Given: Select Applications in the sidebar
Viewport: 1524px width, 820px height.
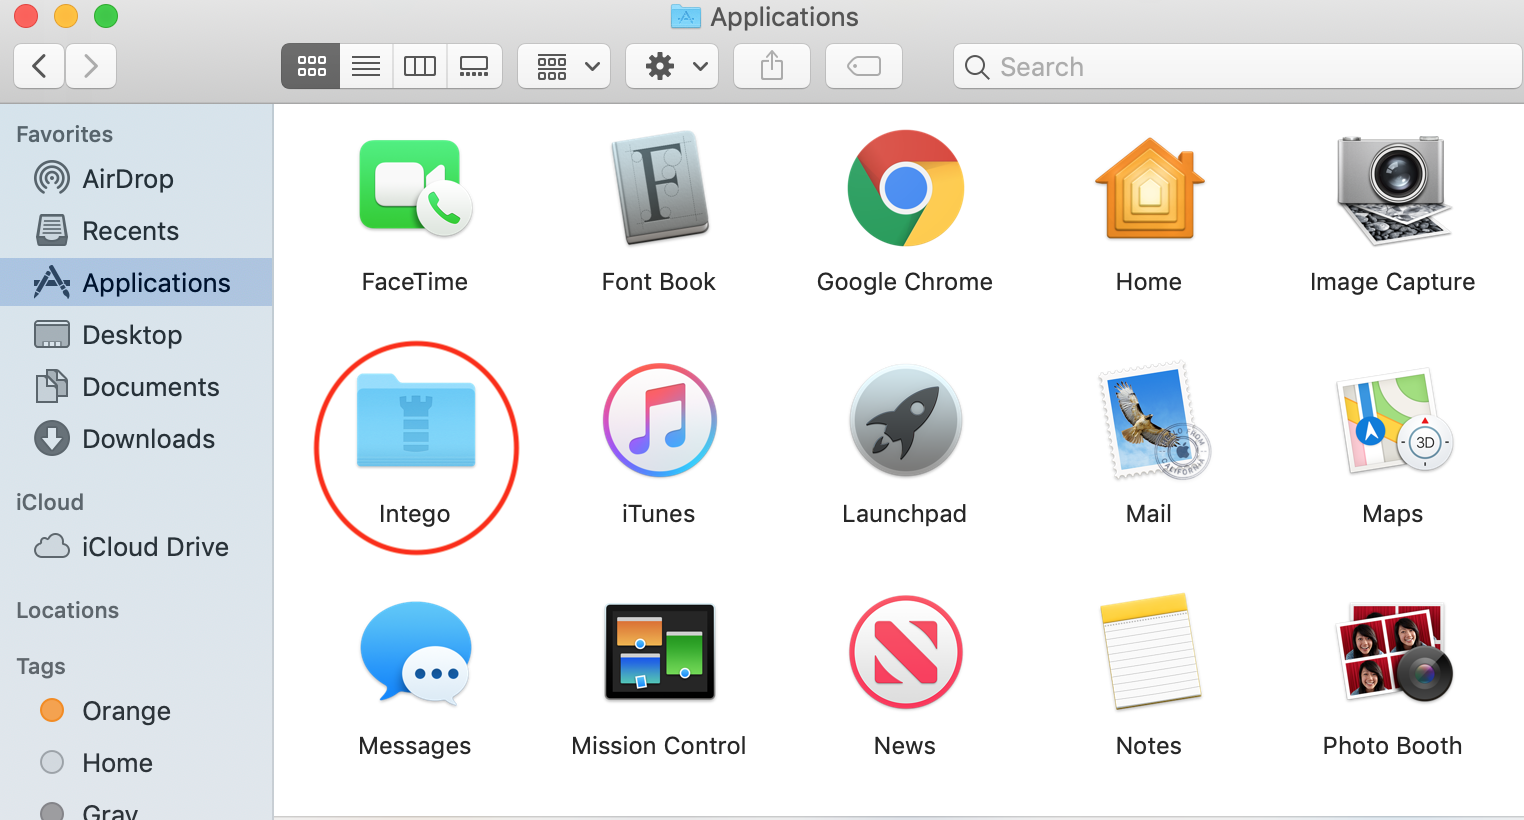Looking at the screenshot, I should pyautogui.click(x=136, y=282).
